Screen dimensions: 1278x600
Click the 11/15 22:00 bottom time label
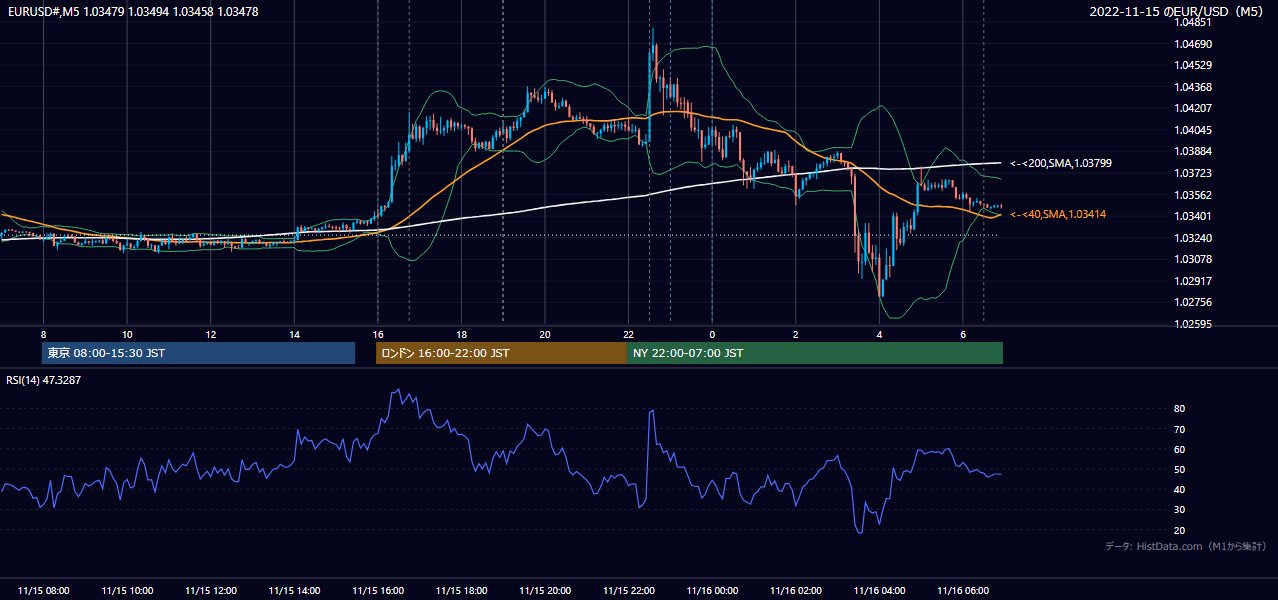pyautogui.click(x=629, y=590)
